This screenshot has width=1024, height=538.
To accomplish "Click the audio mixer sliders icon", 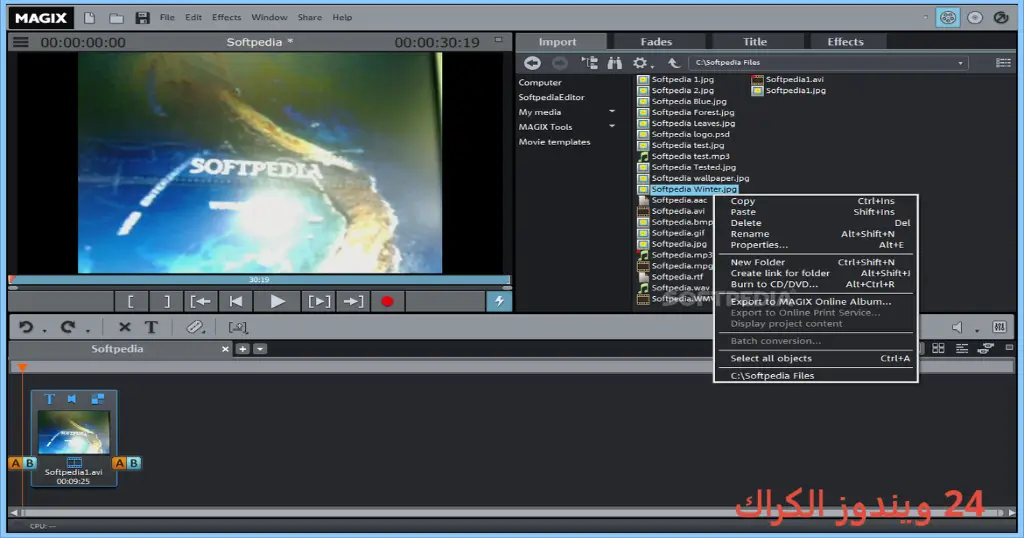I will tap(999, 327).
